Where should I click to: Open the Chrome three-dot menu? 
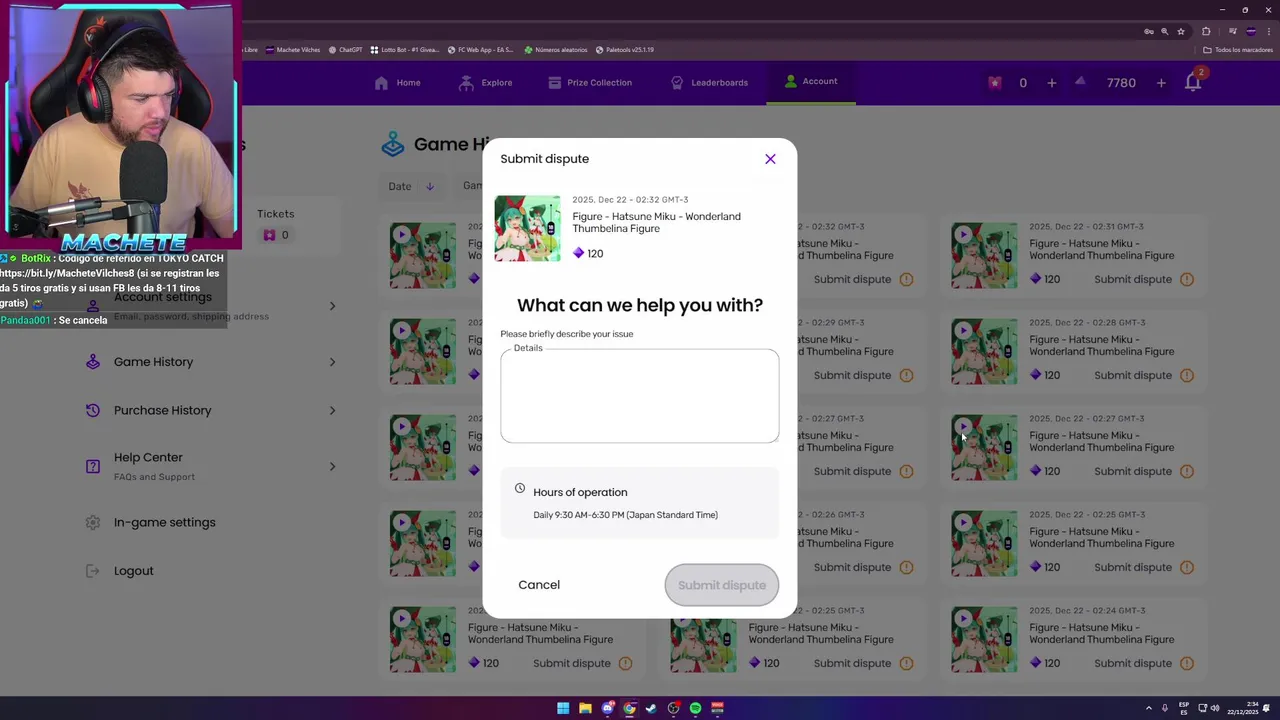1269,31
